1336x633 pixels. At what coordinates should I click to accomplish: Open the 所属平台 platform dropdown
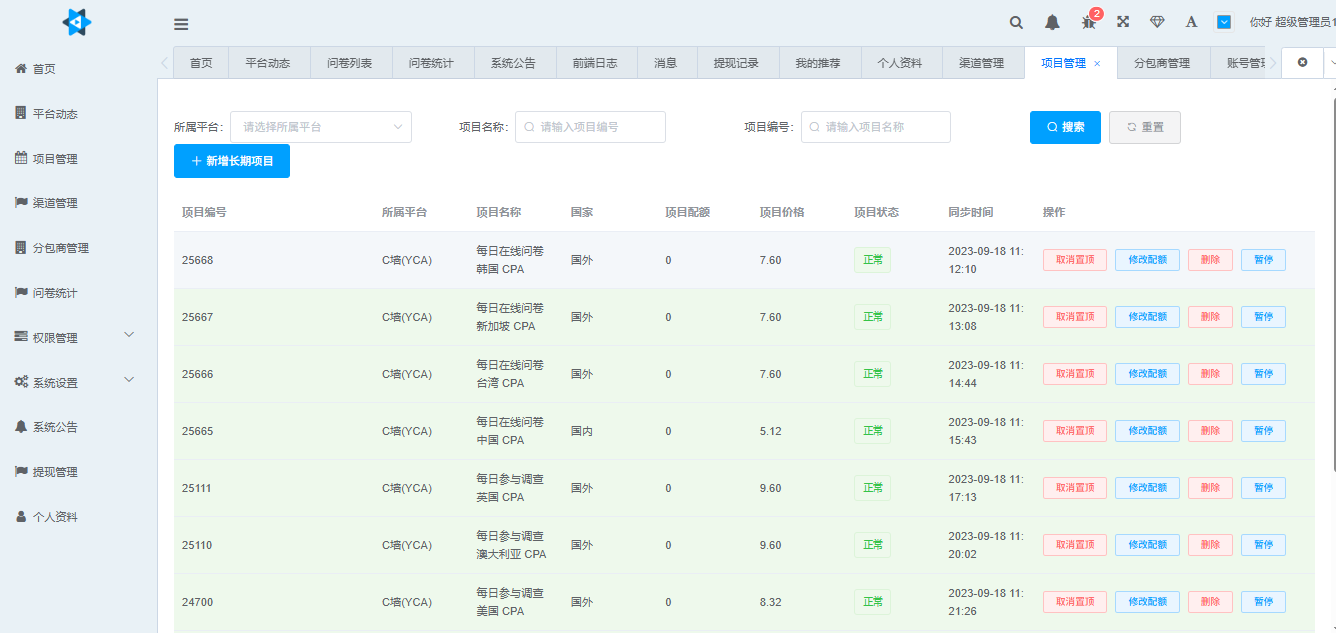[320, 127]
